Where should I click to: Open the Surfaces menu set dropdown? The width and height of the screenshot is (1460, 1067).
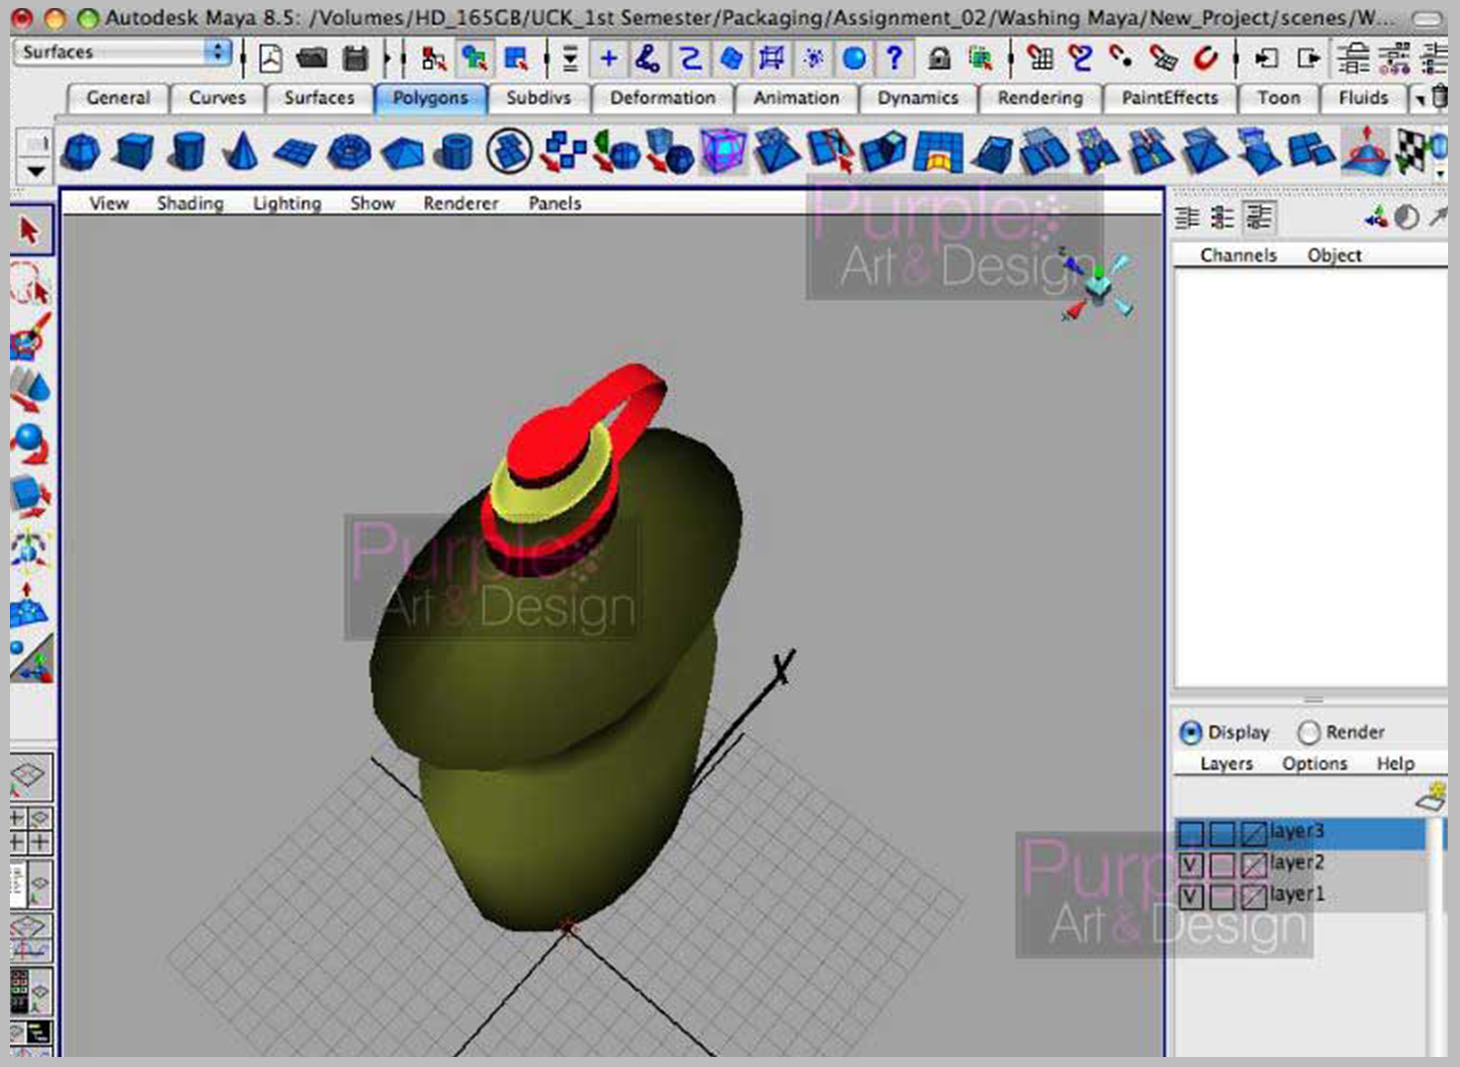point(123,52)
